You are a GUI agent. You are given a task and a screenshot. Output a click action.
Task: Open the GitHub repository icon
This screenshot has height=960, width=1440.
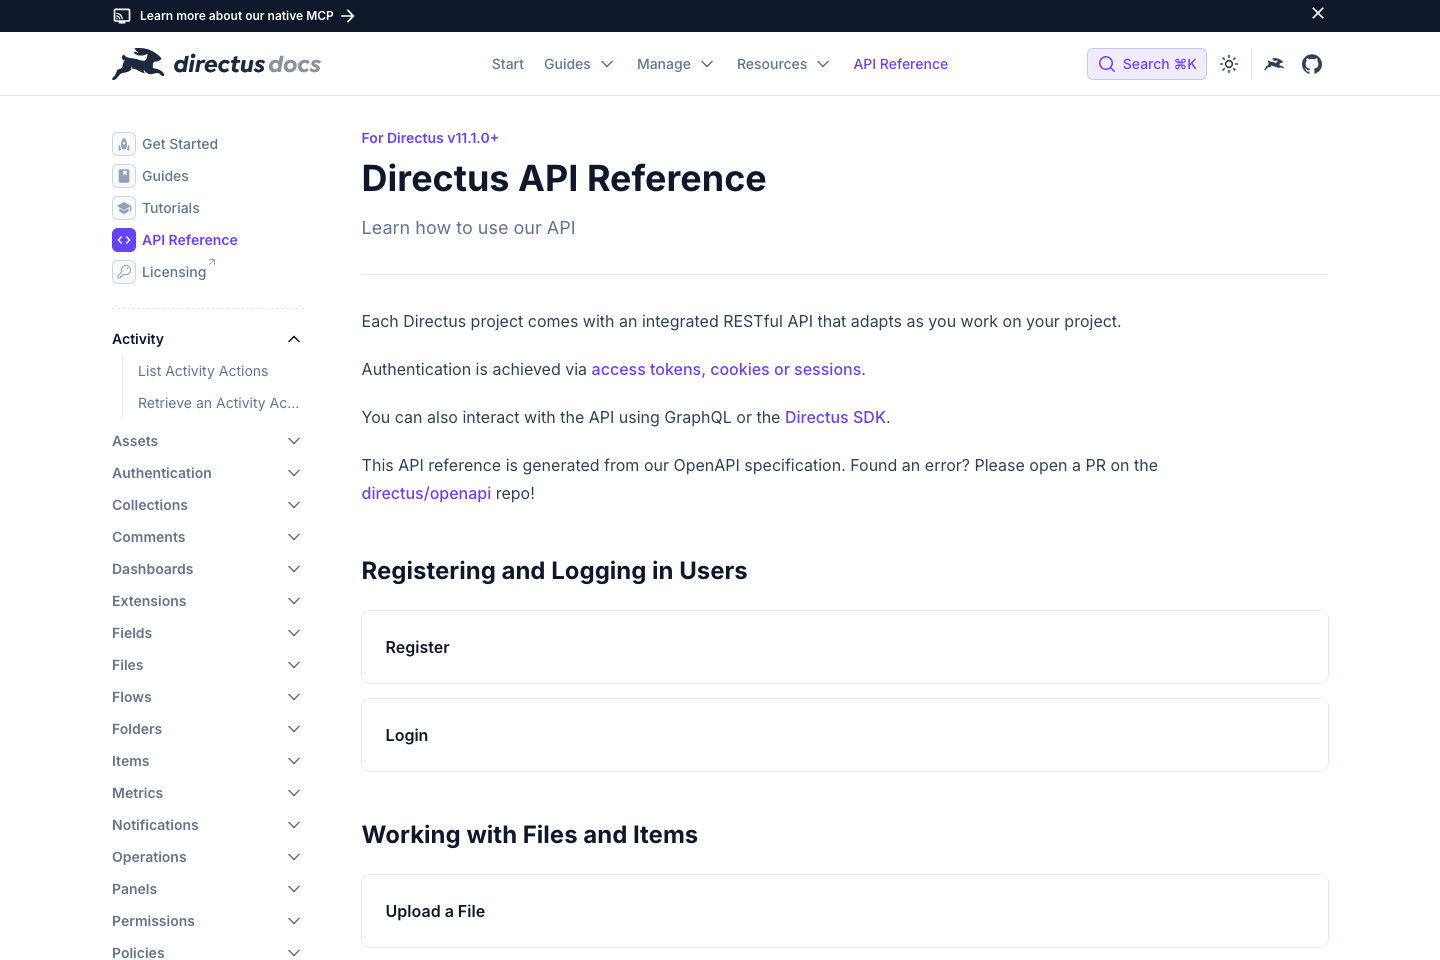point(1311,63)
